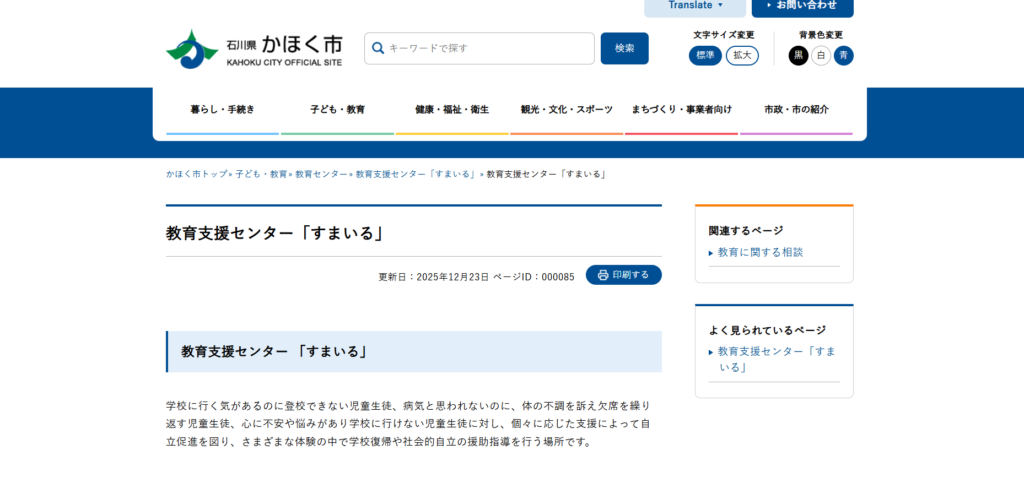The width and height of the screenshot is (1024, 499).
Task: Click the 文字サイズ変更 label
Action: pyautogui.click(x=724, y=35)
